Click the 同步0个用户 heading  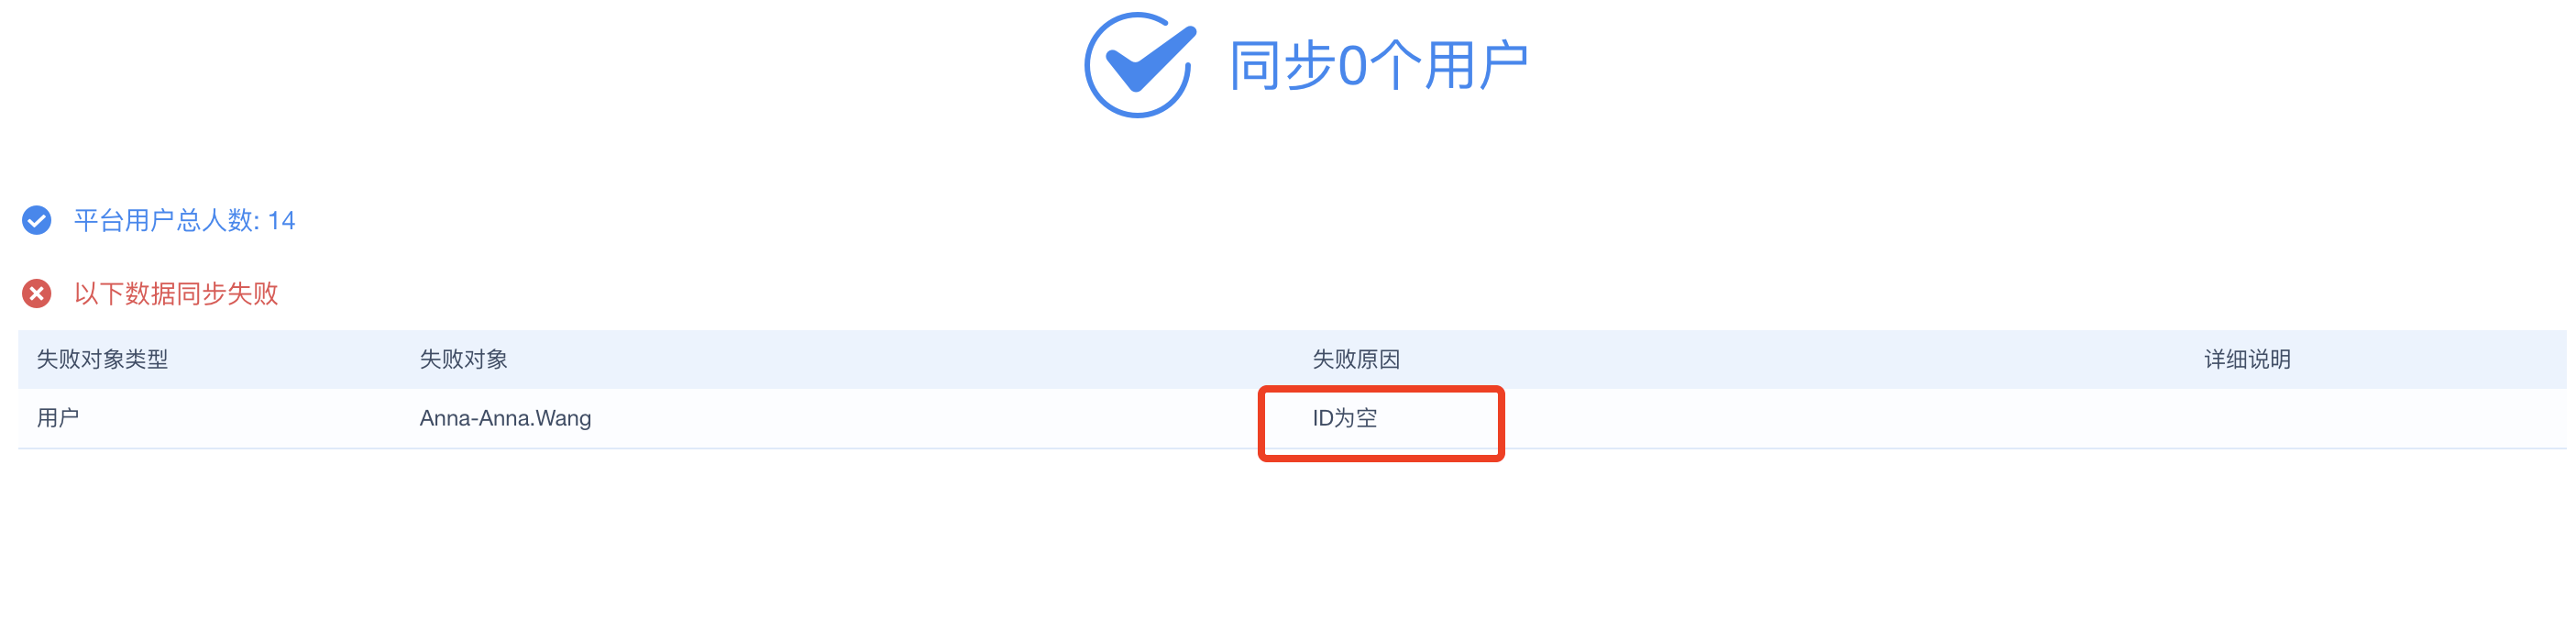[1377, 66]
